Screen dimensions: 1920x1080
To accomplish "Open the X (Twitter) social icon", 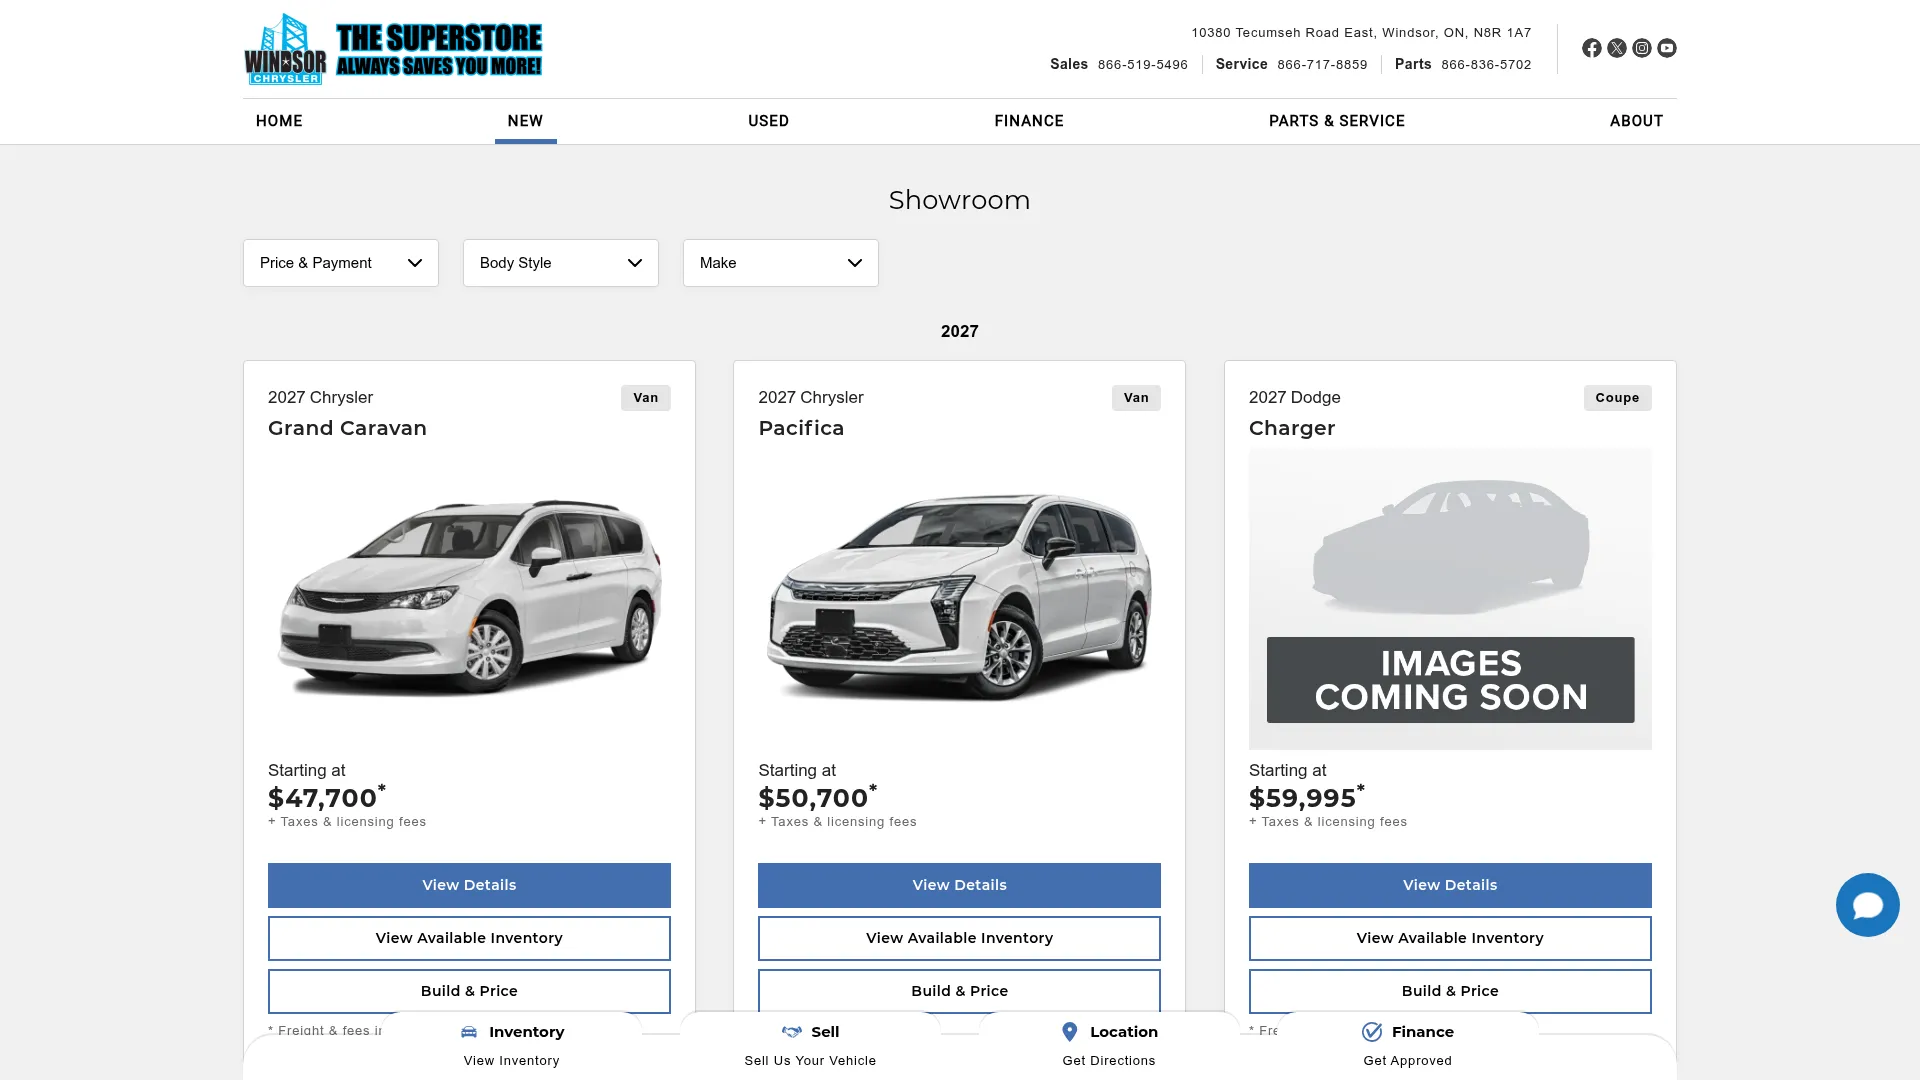I will click(x=1616, y=48).
